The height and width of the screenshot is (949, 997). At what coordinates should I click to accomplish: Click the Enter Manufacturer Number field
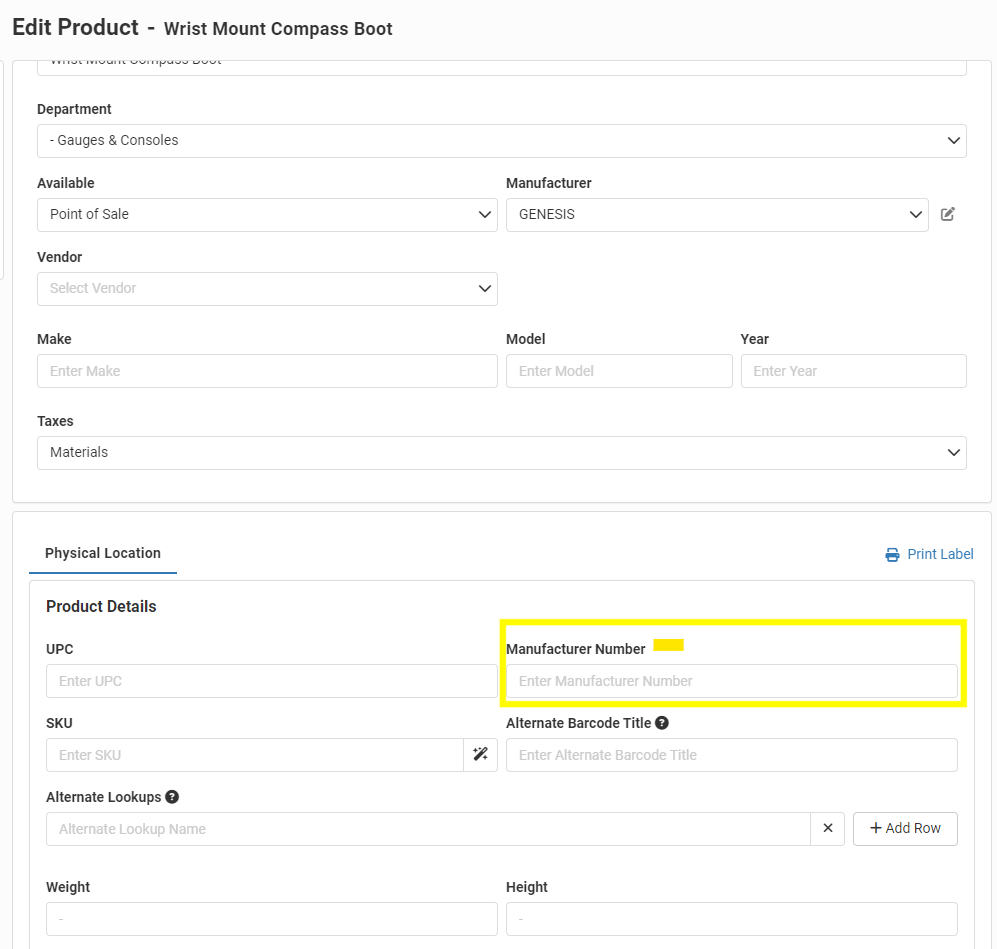click(731, 681)
